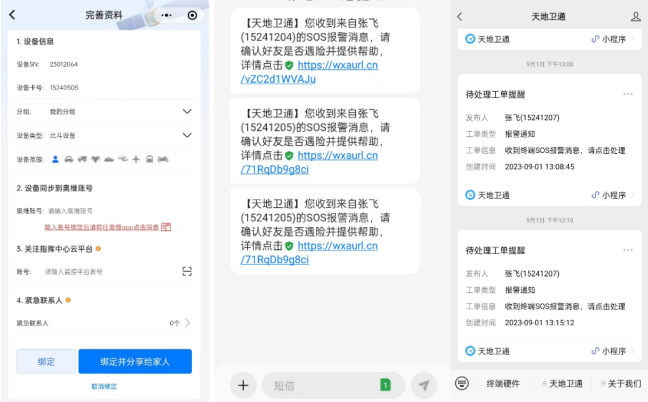Open the profile icon in 天地卫通 chat header
Image resolution: width=648 pixels, height=402 pixels.
(636, 17)
